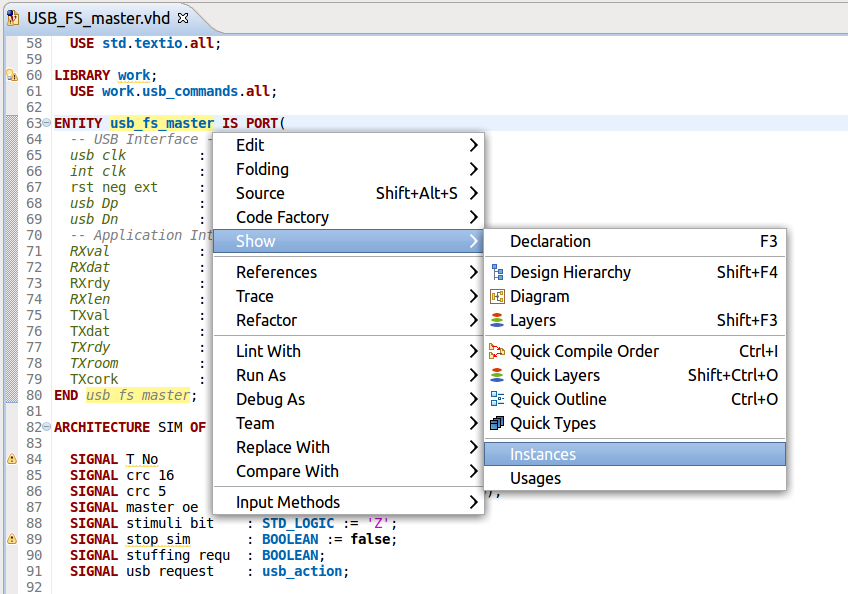The width and height of the screenshot is (848, 594).
Task: Click the Quick Compile Order icon
Action: coord(497,351)
